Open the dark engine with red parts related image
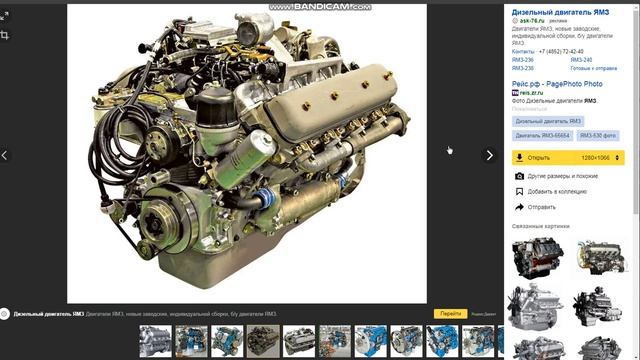Image resolution: width=640 pixels, height=360 pixels. coord(538,258)
